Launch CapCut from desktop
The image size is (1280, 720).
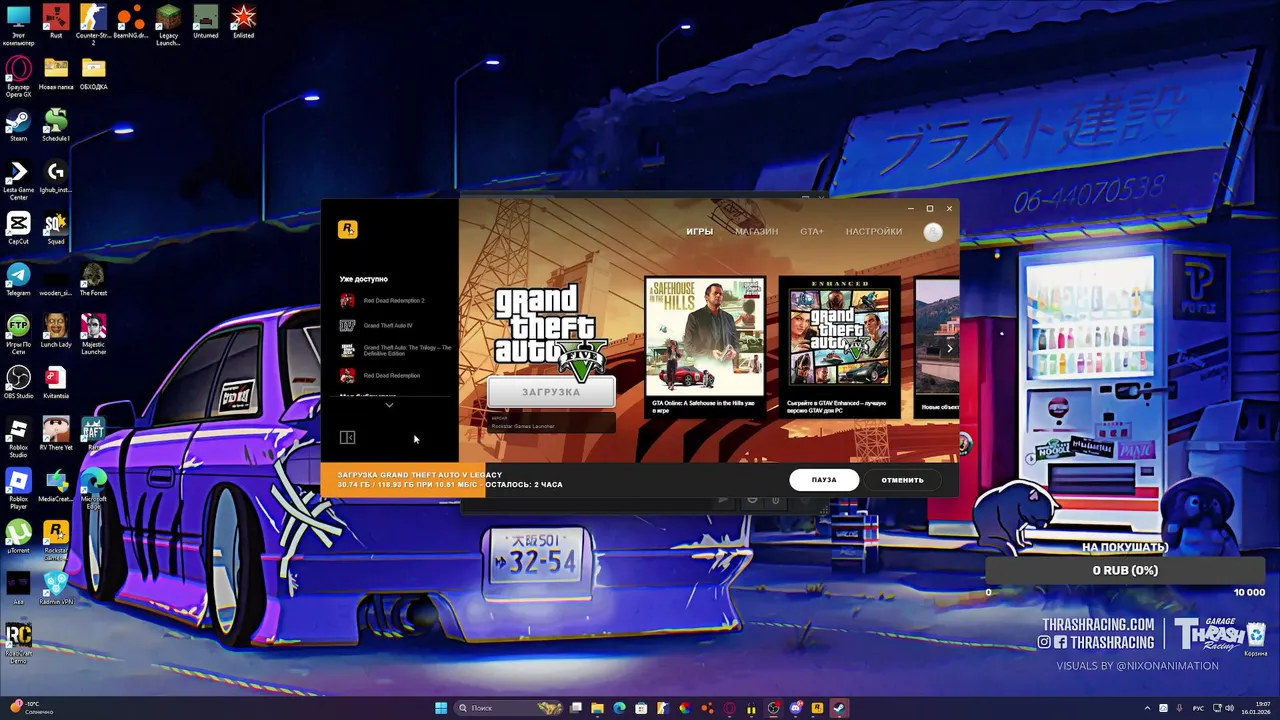coord(18,228)
